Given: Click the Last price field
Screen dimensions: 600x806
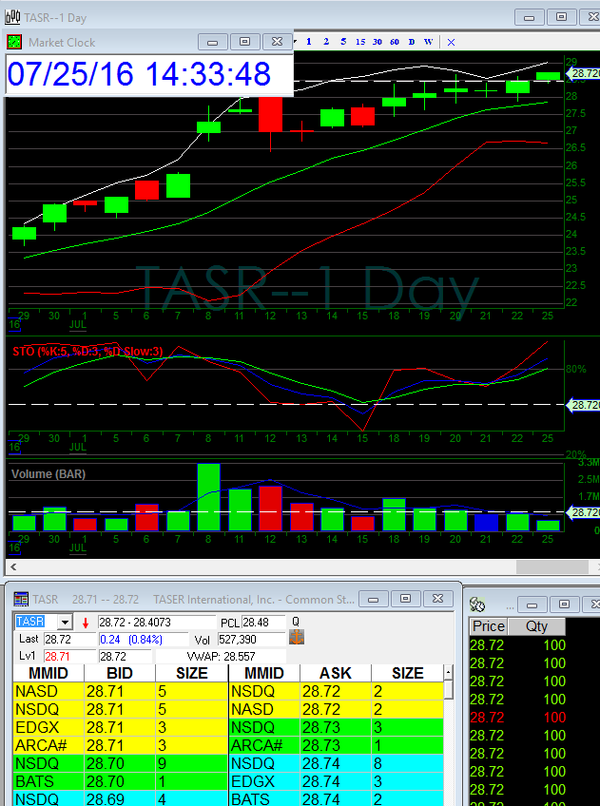Looking at the screenshot, I should (68, 638).
